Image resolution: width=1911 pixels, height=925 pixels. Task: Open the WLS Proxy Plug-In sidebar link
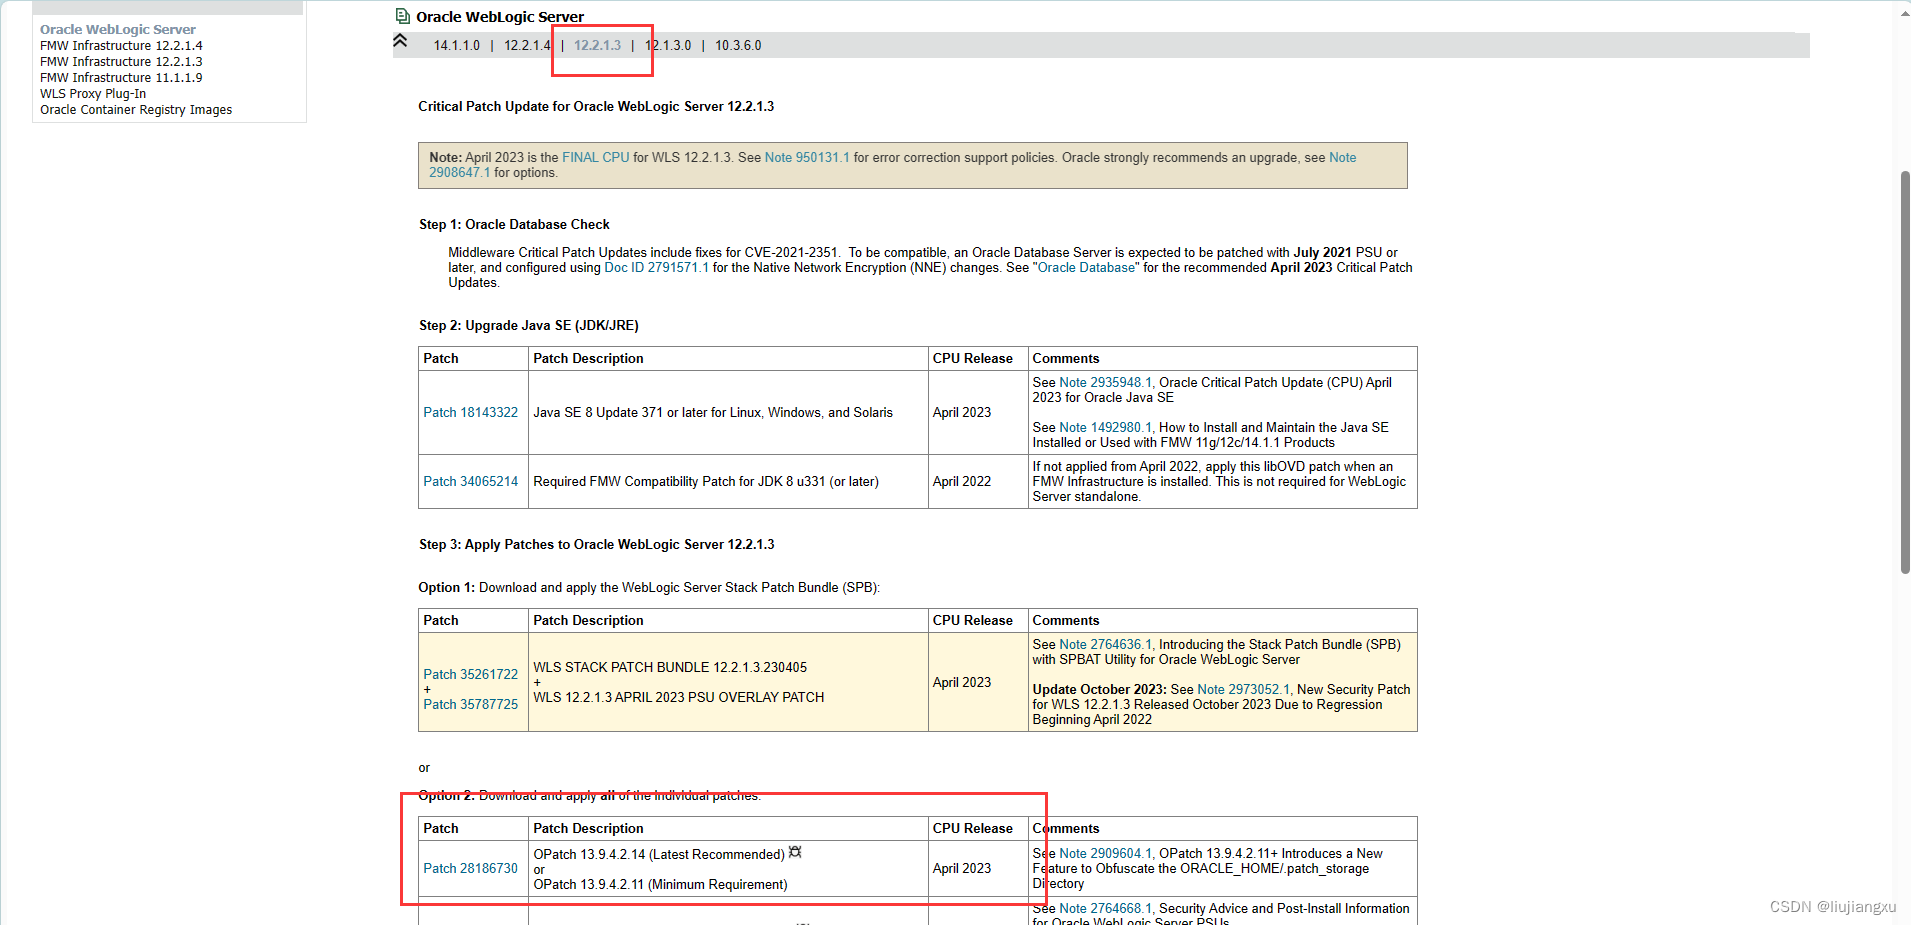click(93, 94)
